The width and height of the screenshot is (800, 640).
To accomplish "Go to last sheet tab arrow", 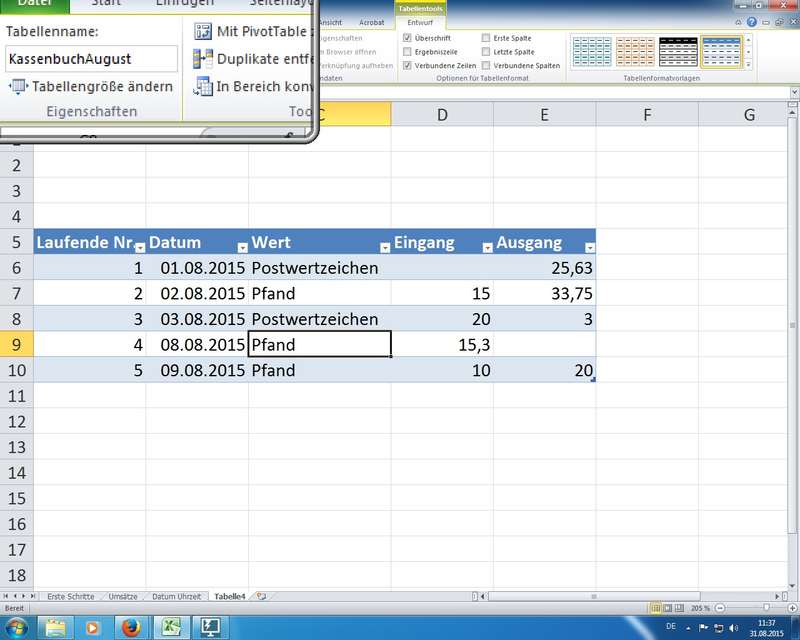I will click(x=33, y=596).
